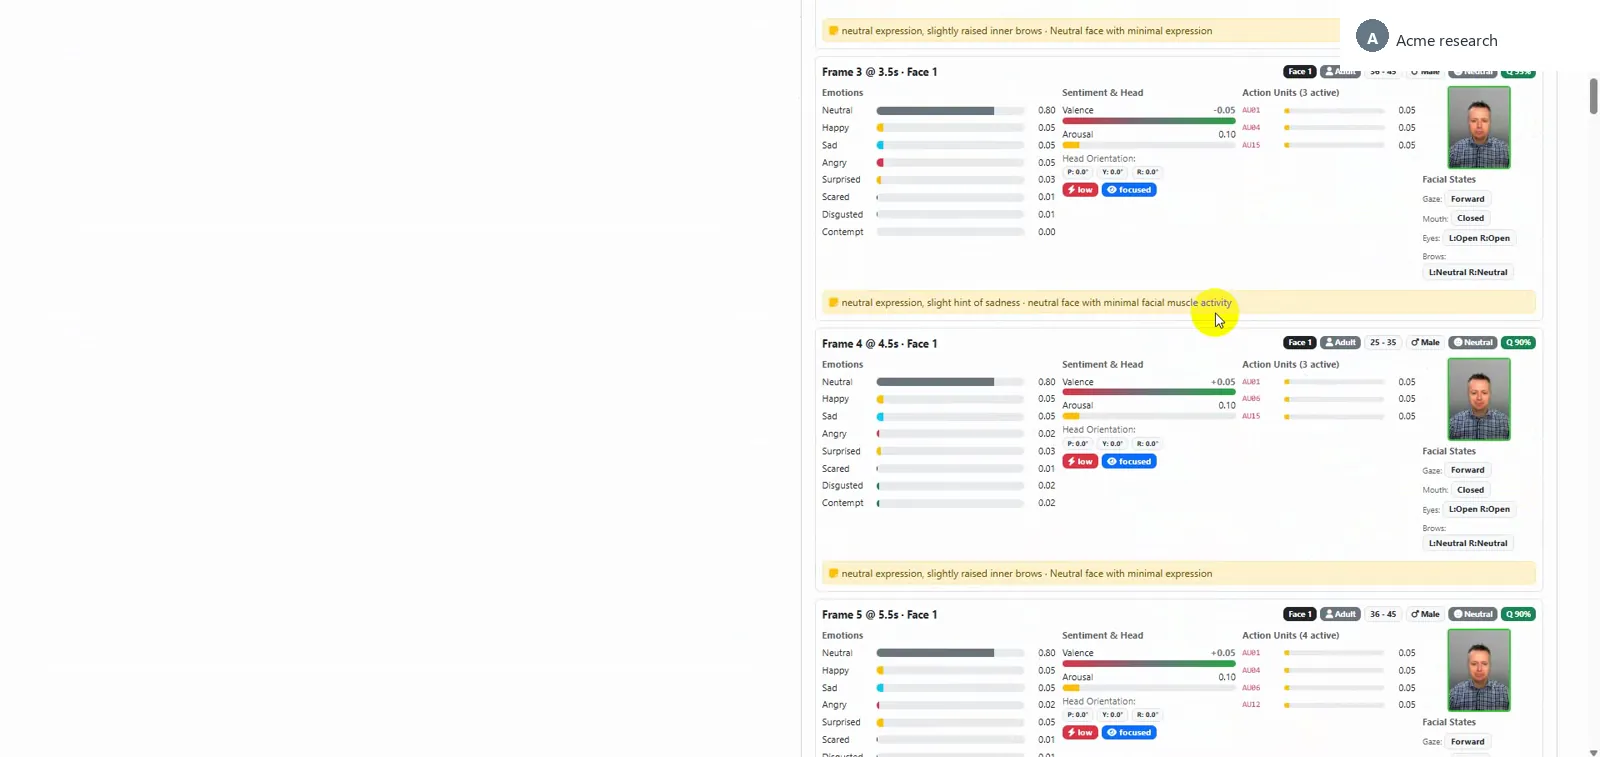Open the face thumbnail in Frame 4
Image resolution: width=1600 pixels, height=757 pixels.
(1479, 399)
